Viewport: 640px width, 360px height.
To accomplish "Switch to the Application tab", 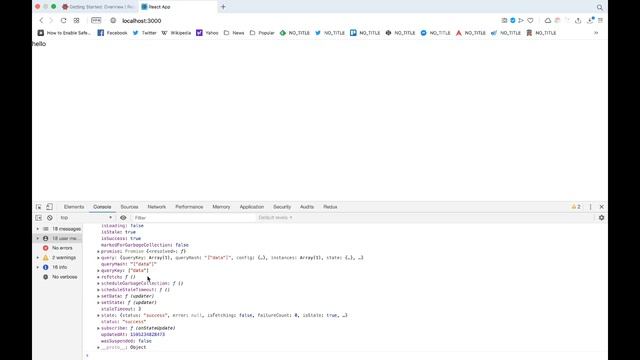I will (252, 207).
